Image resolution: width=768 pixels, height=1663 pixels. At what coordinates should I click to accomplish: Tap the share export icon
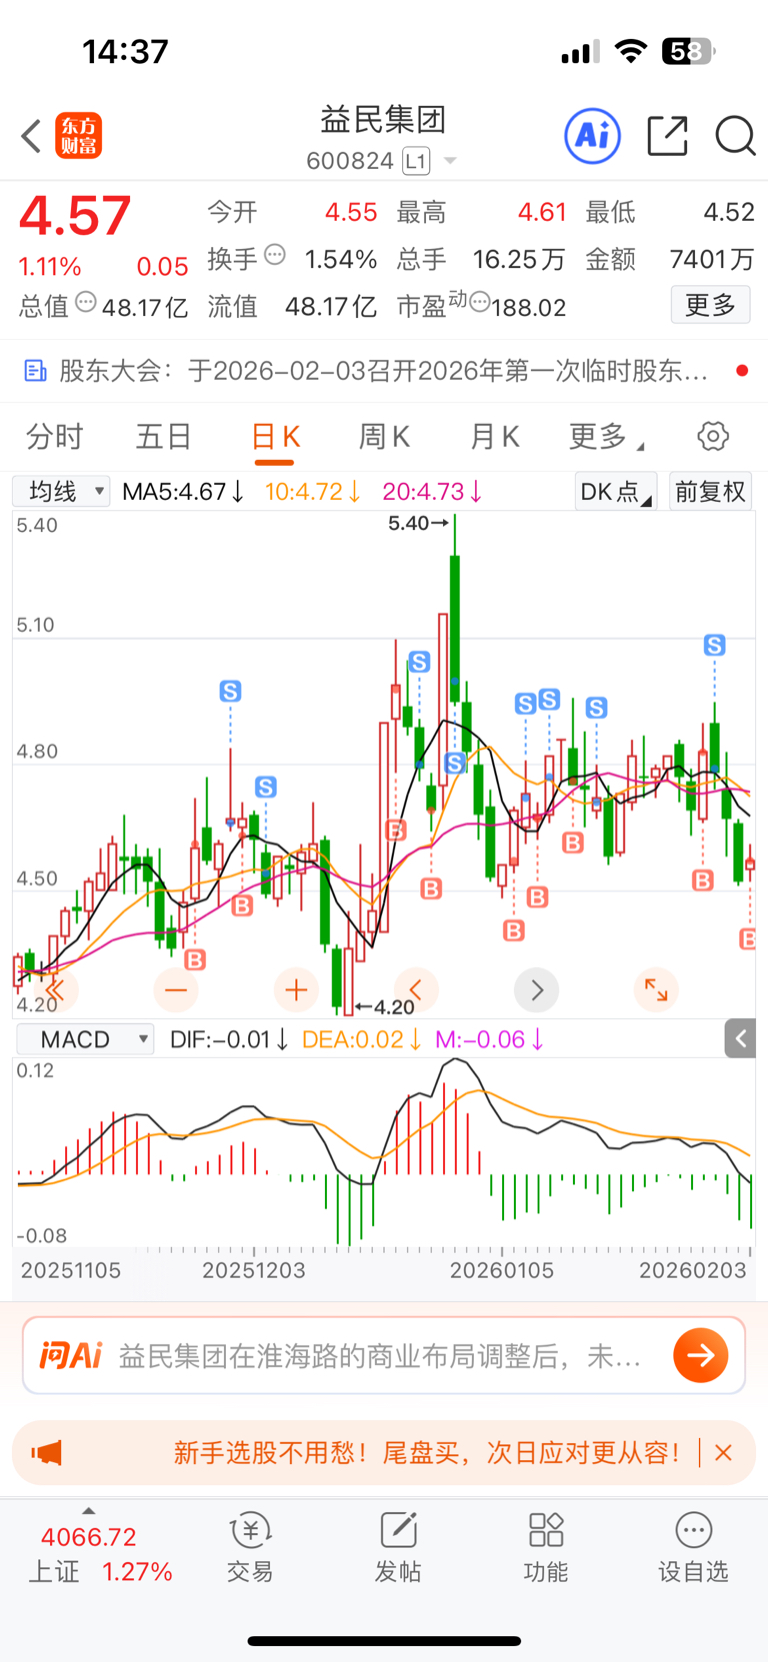[667, 136]
